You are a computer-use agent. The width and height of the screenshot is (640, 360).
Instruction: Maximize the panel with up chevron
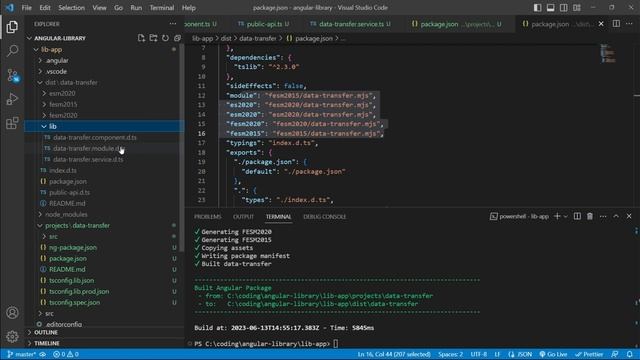click(x=616, y=216)
